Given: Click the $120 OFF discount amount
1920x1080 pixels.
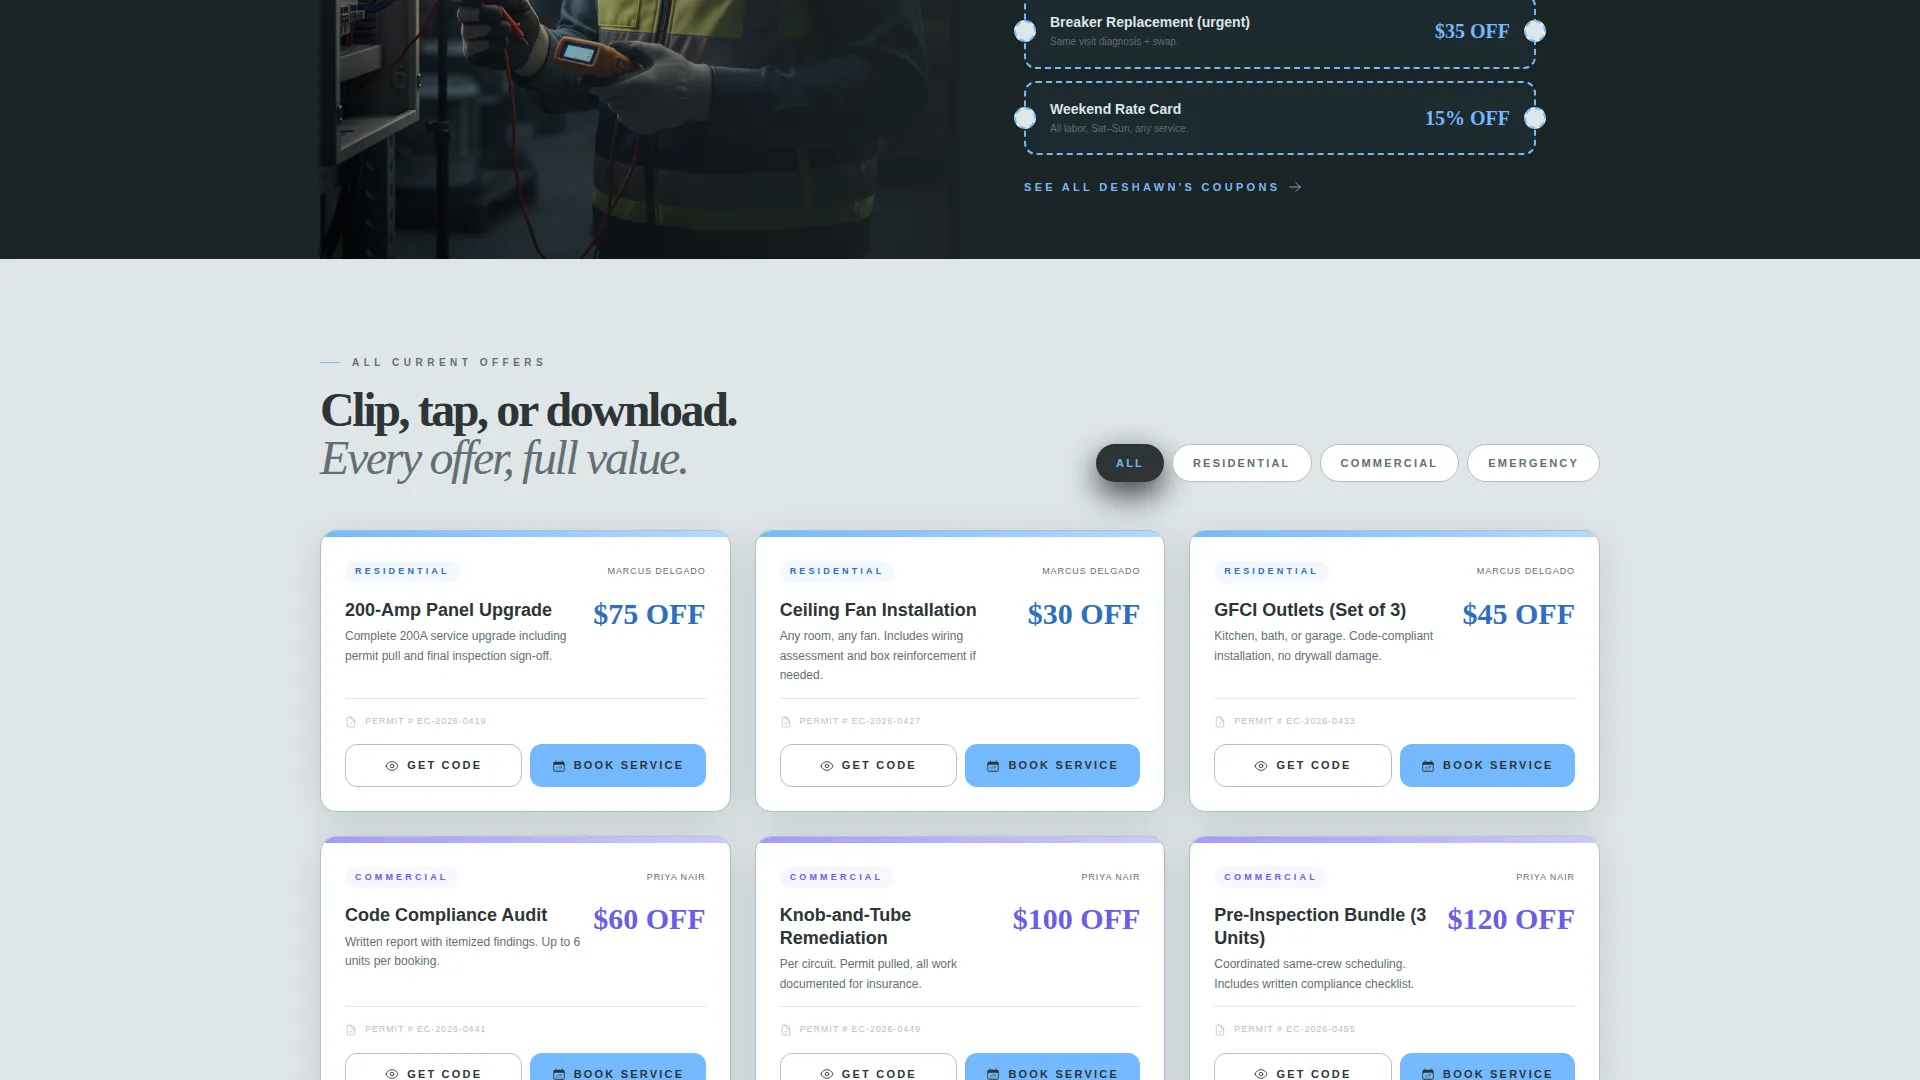Looking at the screenshot, I should tap(1510, 919).
